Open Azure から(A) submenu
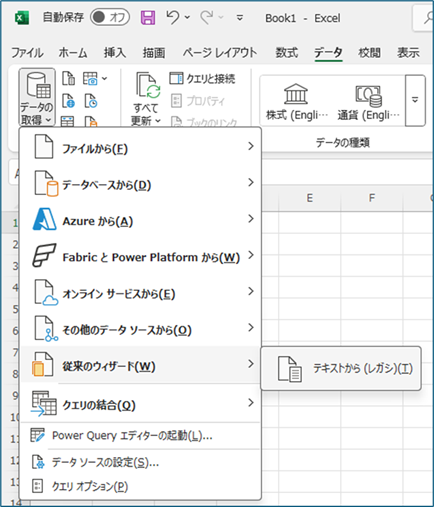Screen dimensions: 434x507 tap(140, 219)
